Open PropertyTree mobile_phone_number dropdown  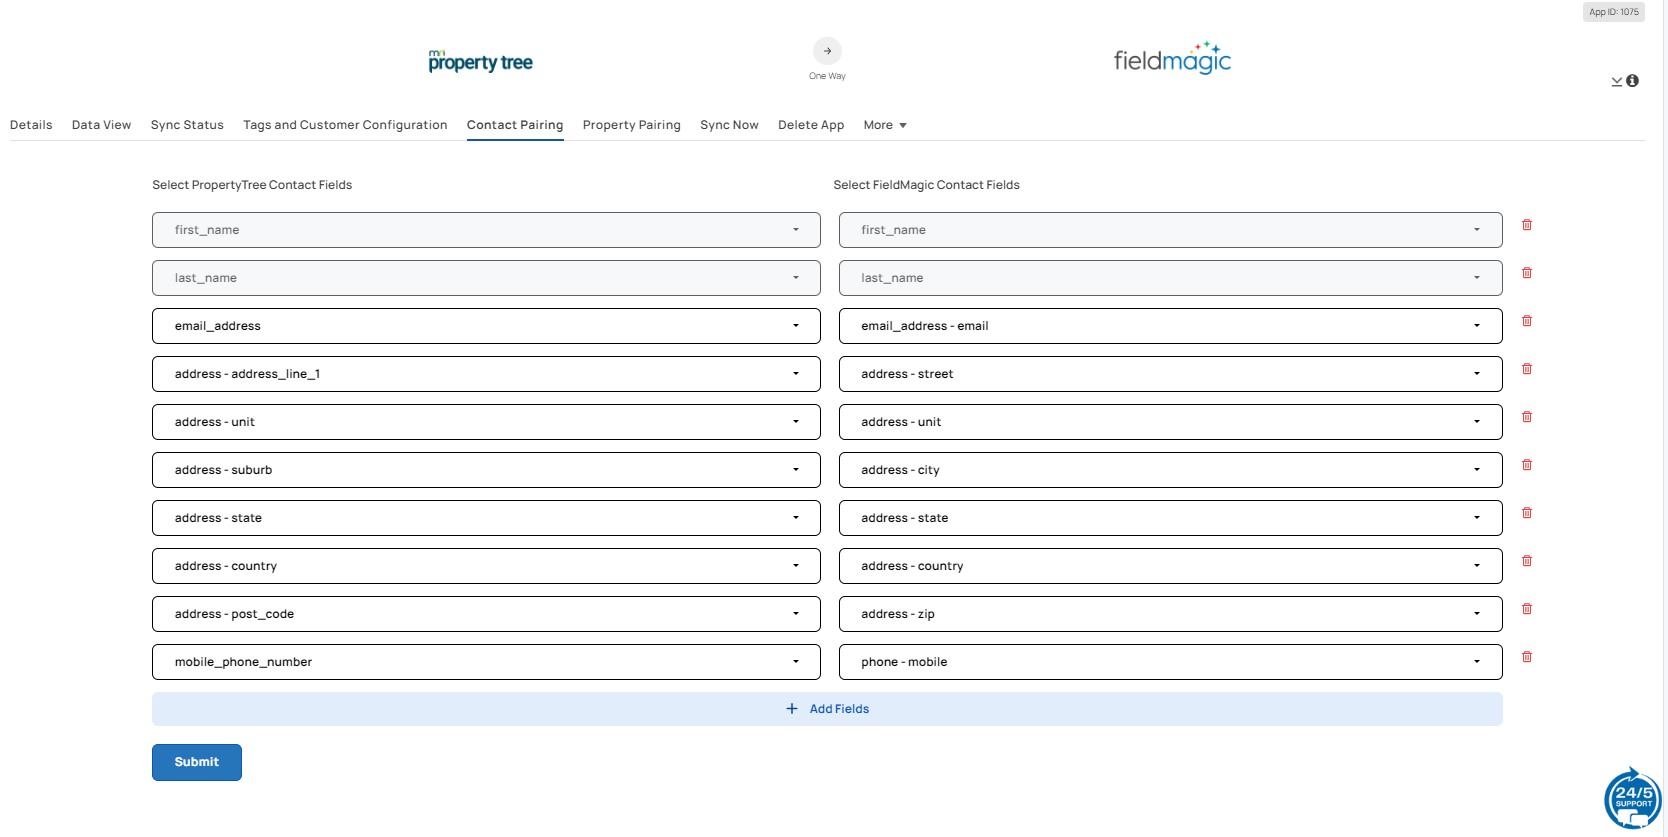486,662
